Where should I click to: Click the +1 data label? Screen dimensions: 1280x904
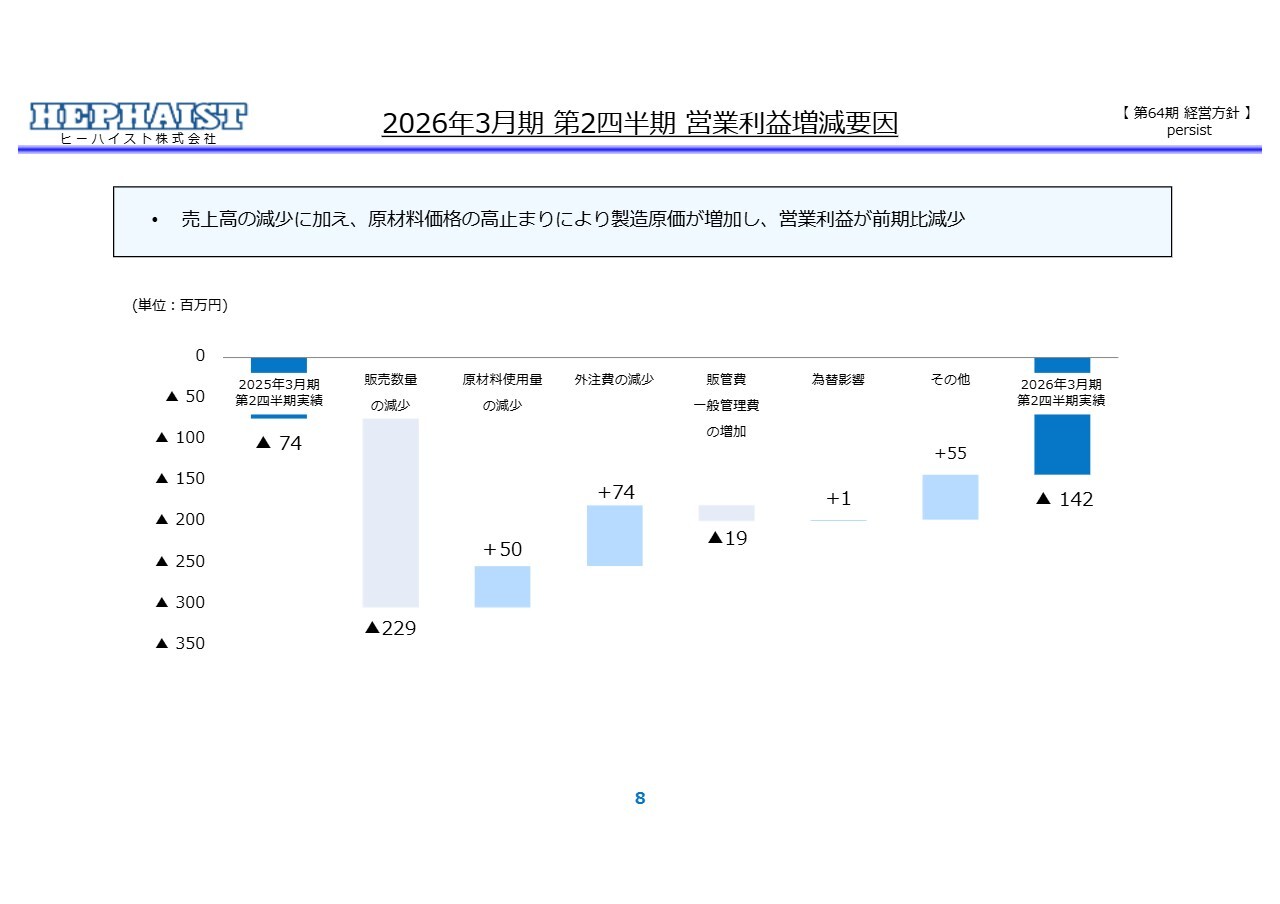tap(838, 499)
